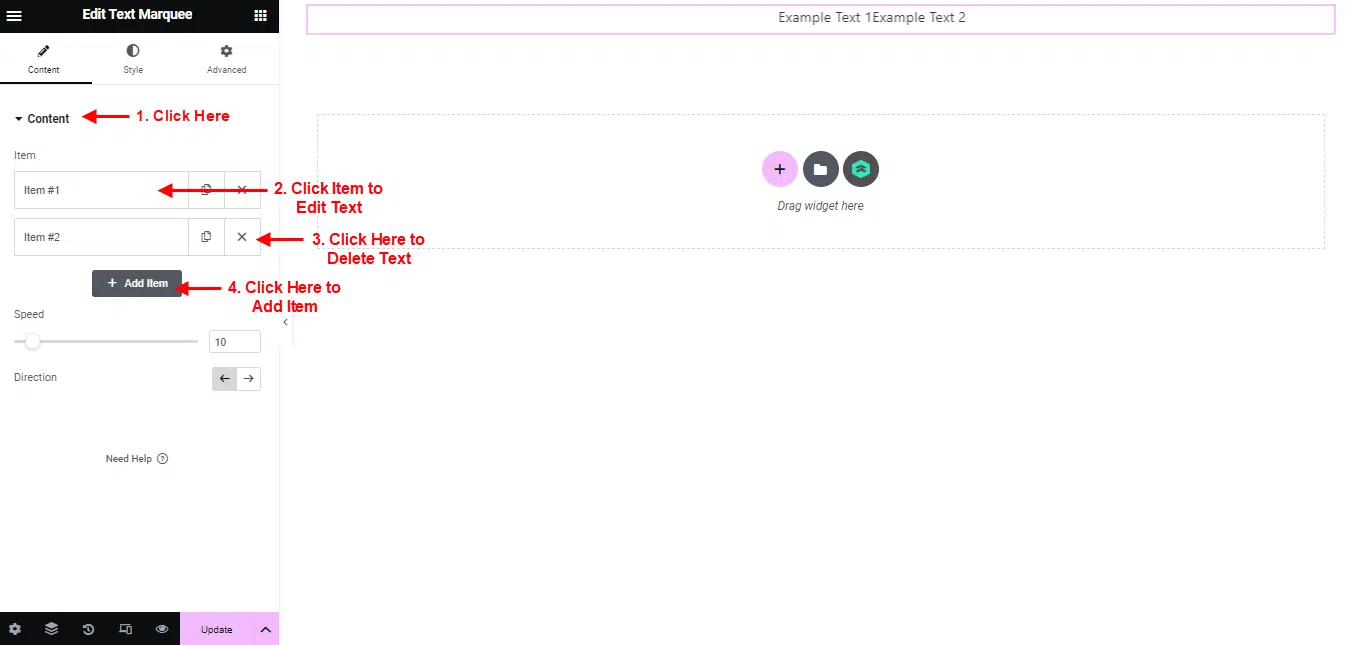
Task: Open page Settings gear icon
Action: pyautogui.click(x=15, y=629)
